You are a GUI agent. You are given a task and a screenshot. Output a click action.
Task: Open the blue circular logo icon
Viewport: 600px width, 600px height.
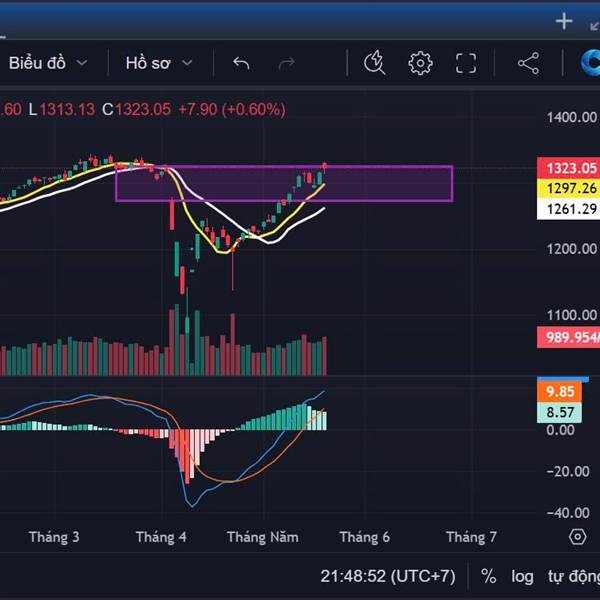(x=590, y=63)
